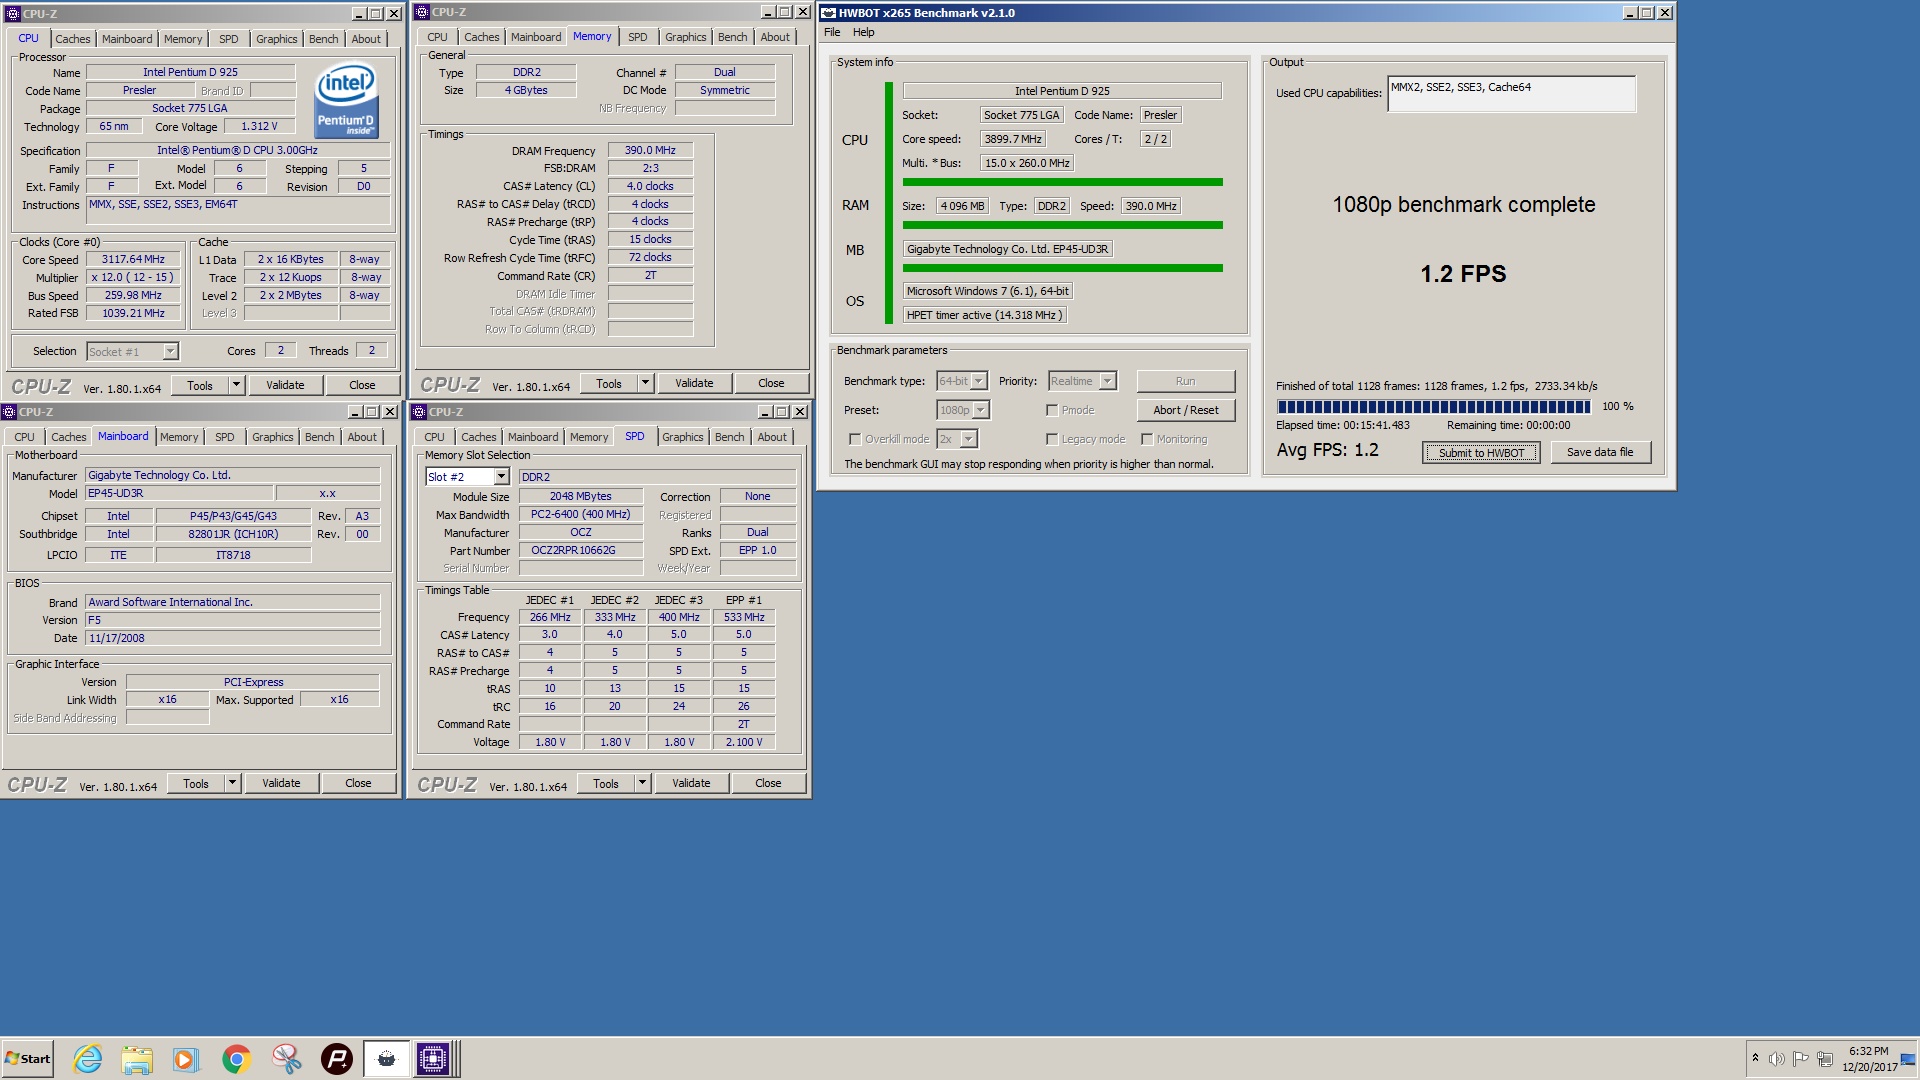
Task: Open Internet Explorer from the taskbar
Action: coord(88,1059)
